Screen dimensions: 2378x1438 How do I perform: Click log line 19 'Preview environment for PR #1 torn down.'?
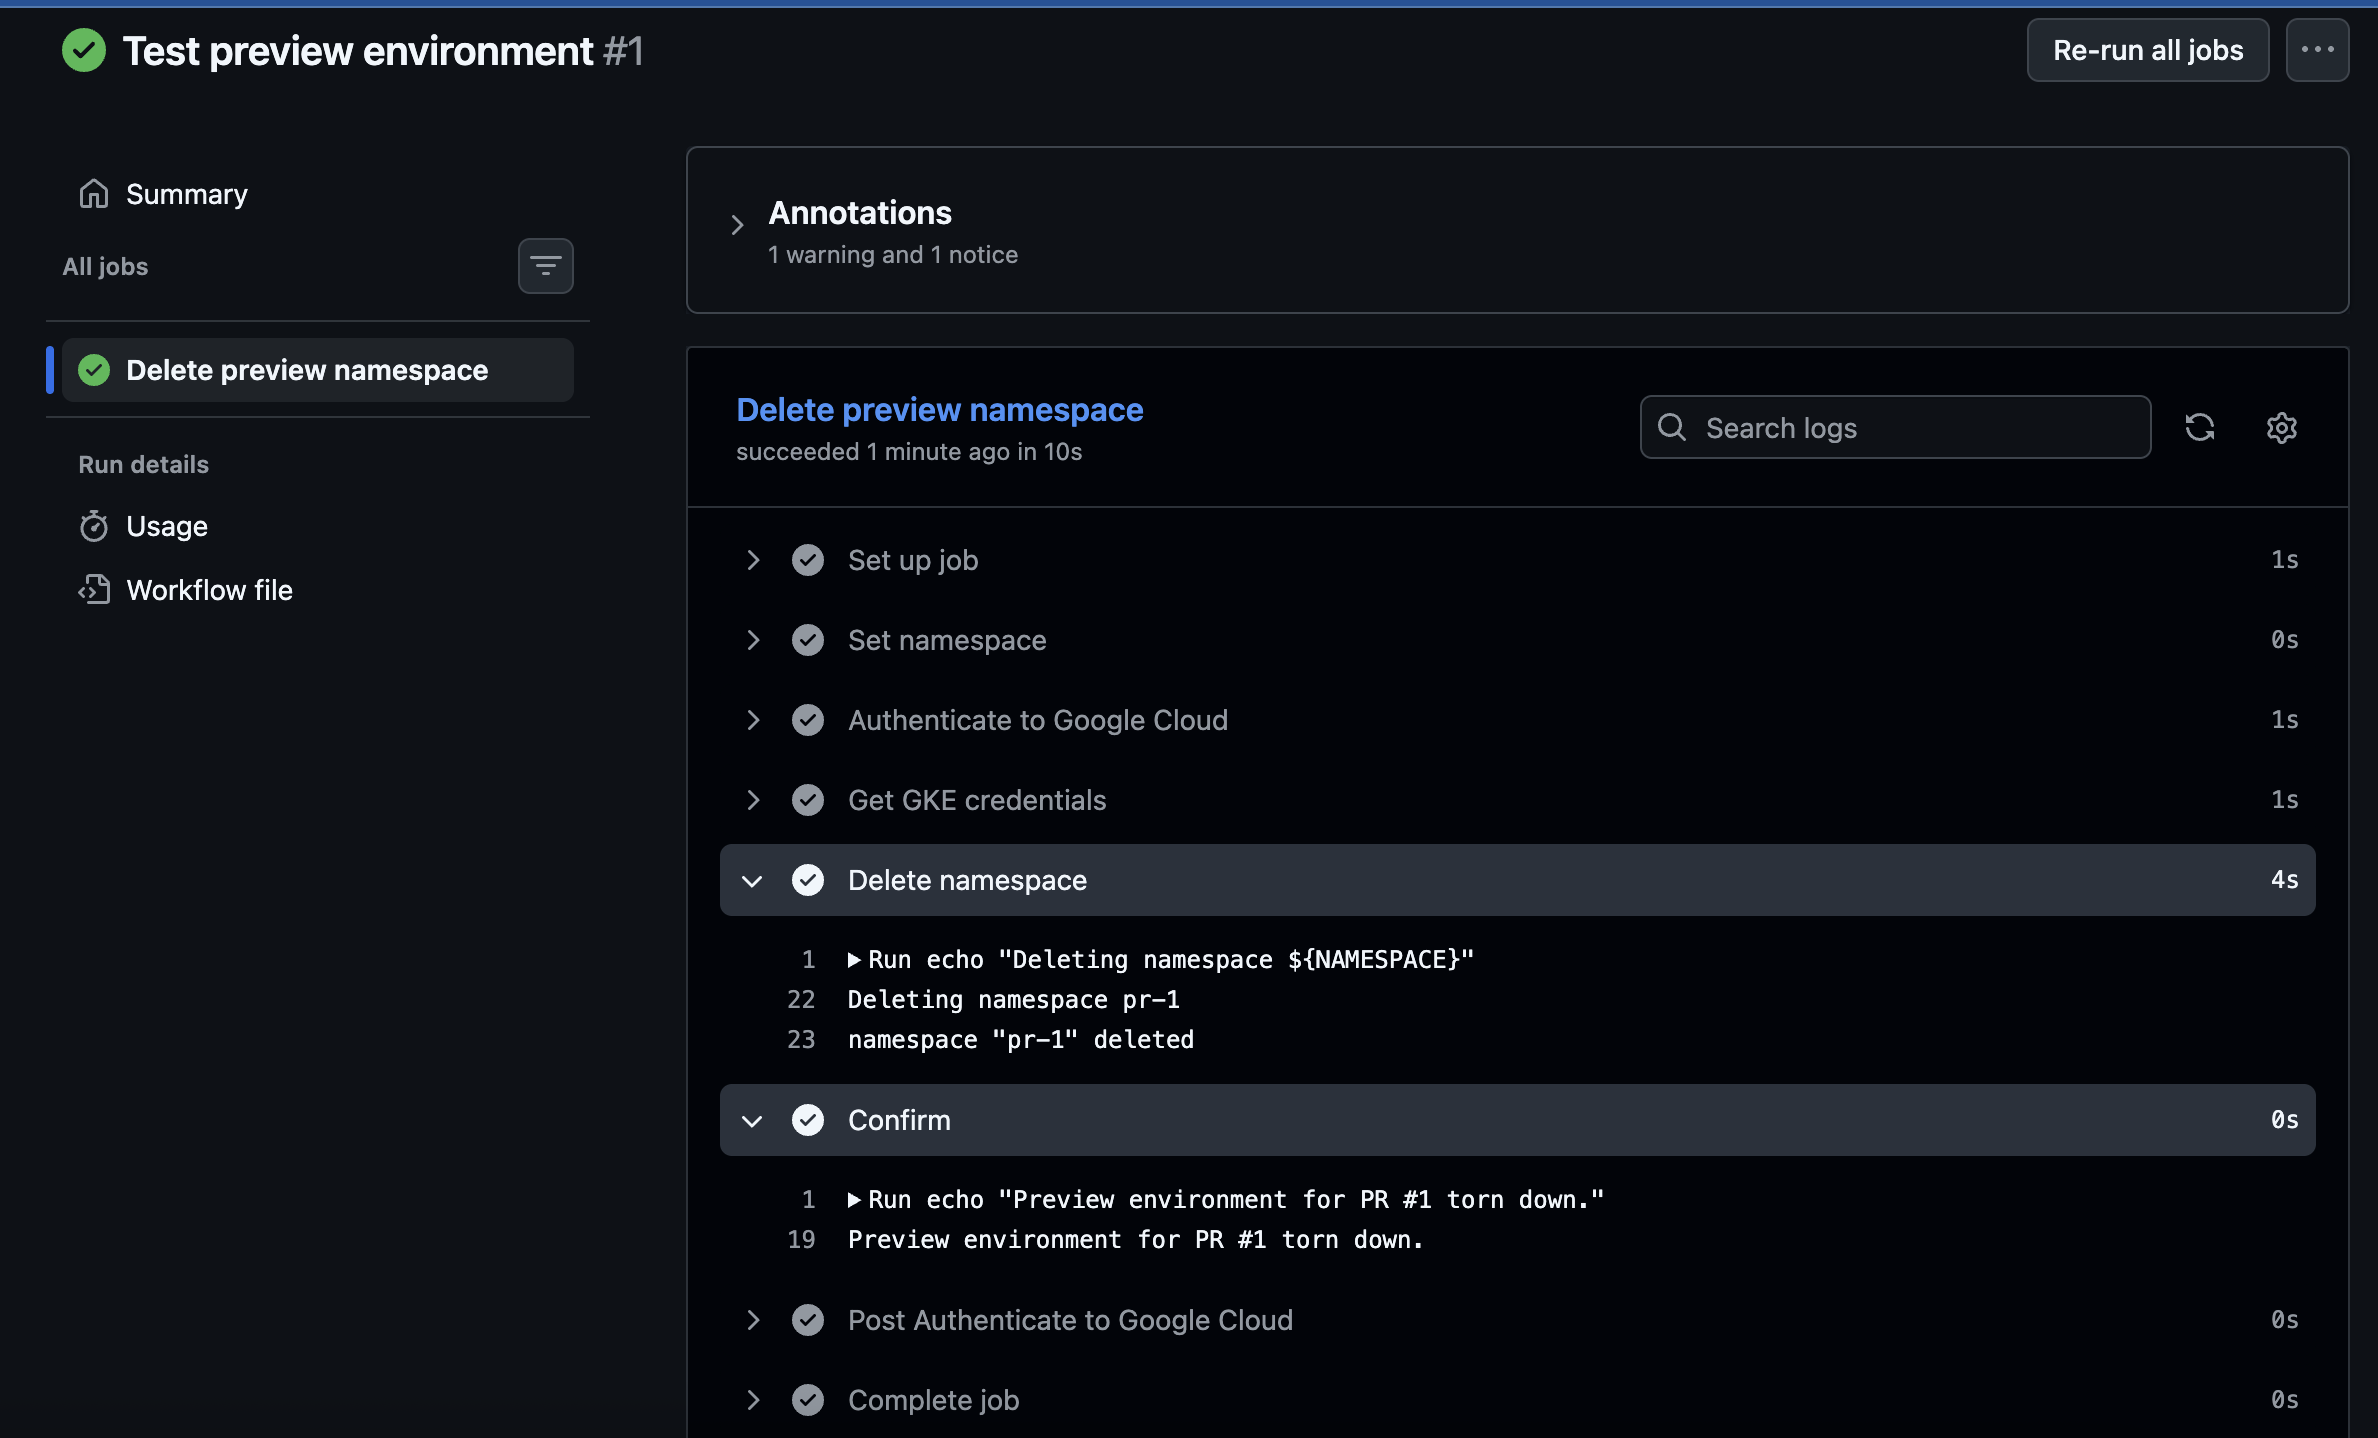pyautogui.click(x=1136, y=1240)
